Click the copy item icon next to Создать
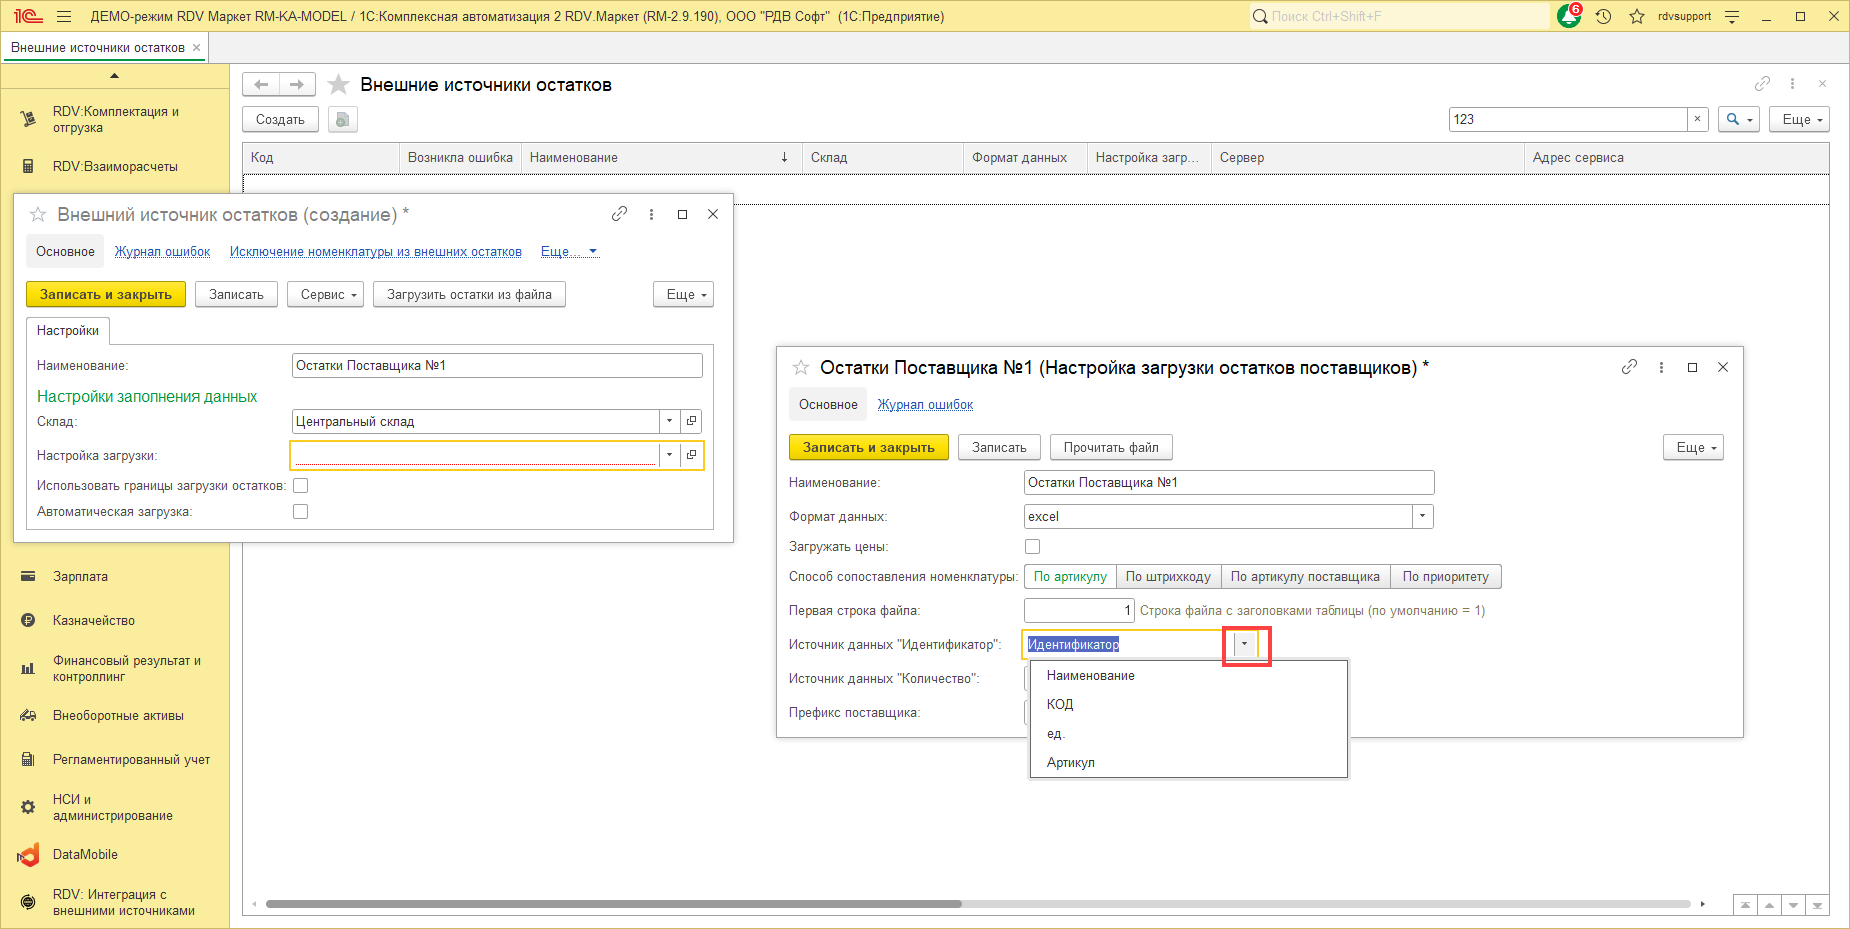The image size is (1850, 929). 343,120
